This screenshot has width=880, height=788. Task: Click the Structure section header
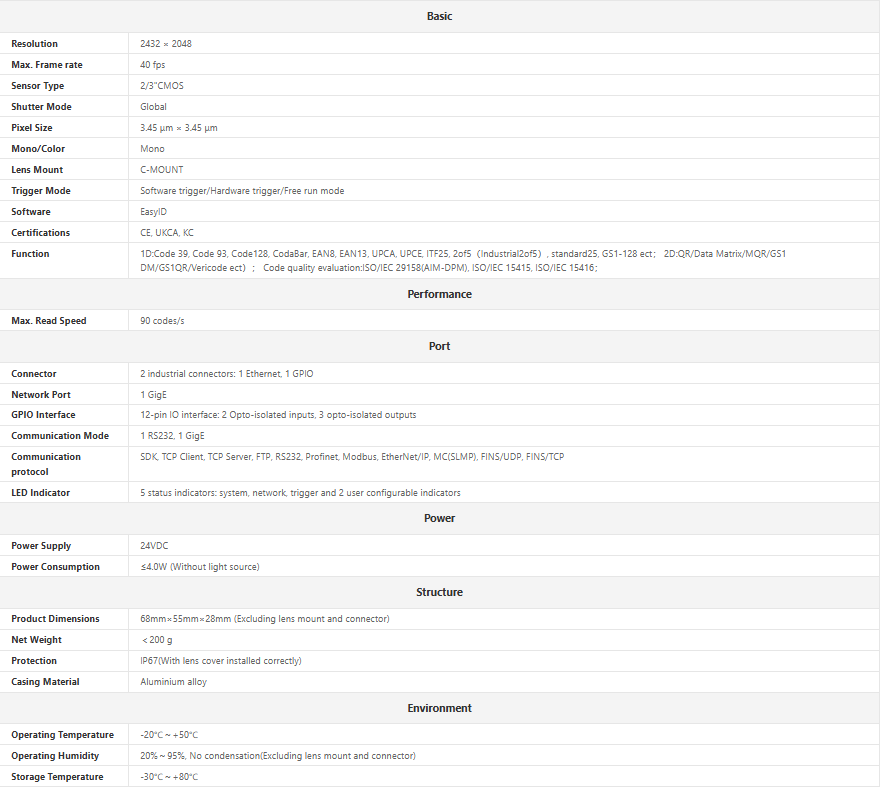click(x=439, y=592)
